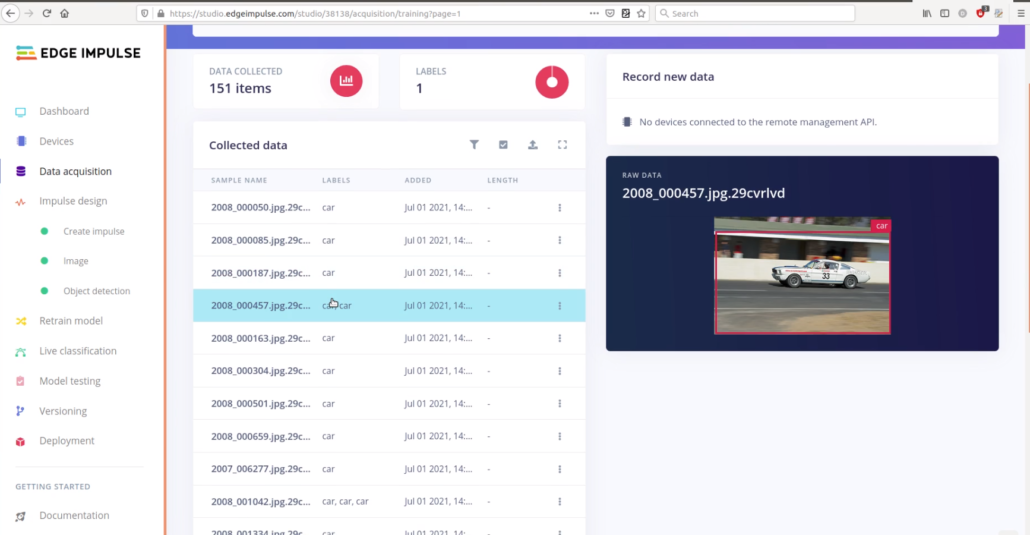Click the Data collected chart icon

point(346,81)
